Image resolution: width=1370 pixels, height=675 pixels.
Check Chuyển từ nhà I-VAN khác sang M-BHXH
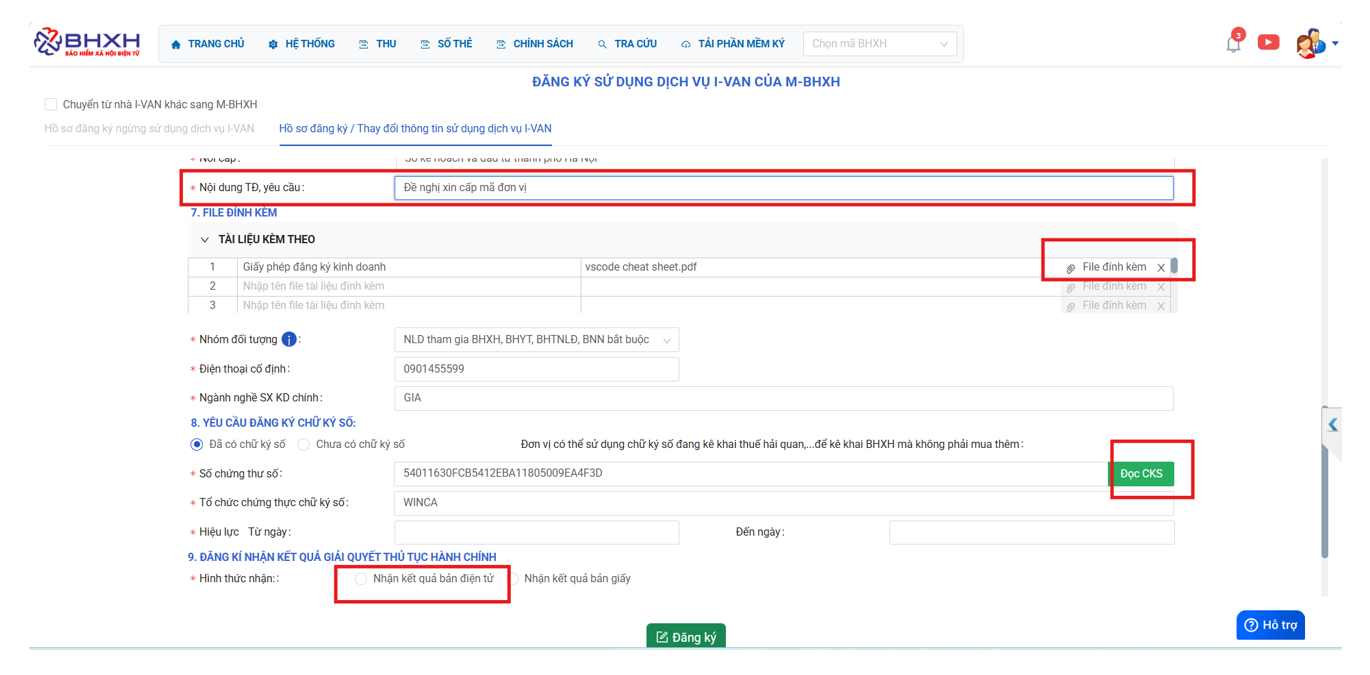pyautogui.click(x=51, y=104)
